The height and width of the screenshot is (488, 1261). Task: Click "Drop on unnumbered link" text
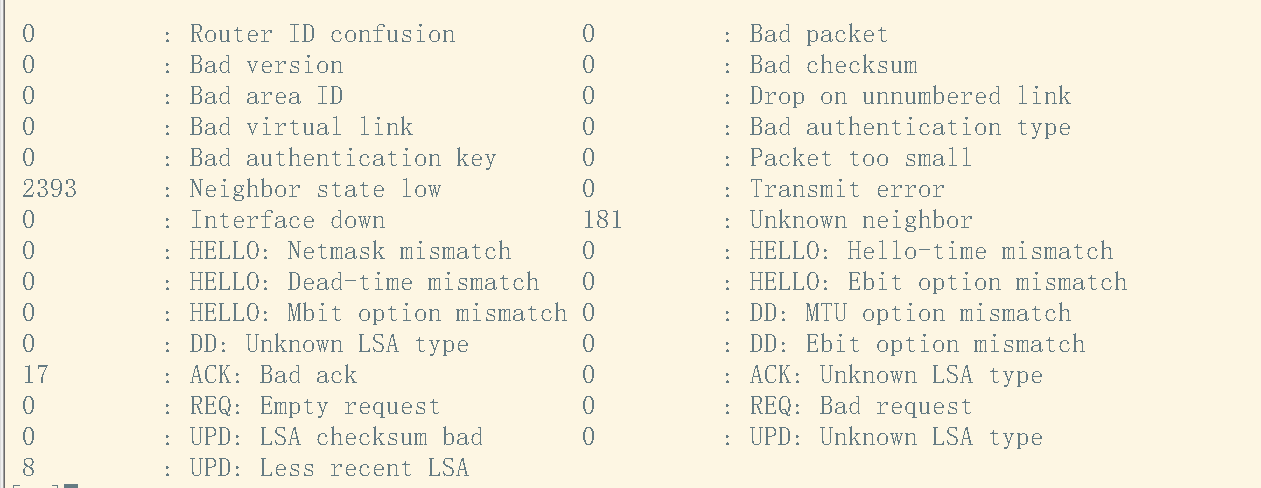[x=910, y=96]
